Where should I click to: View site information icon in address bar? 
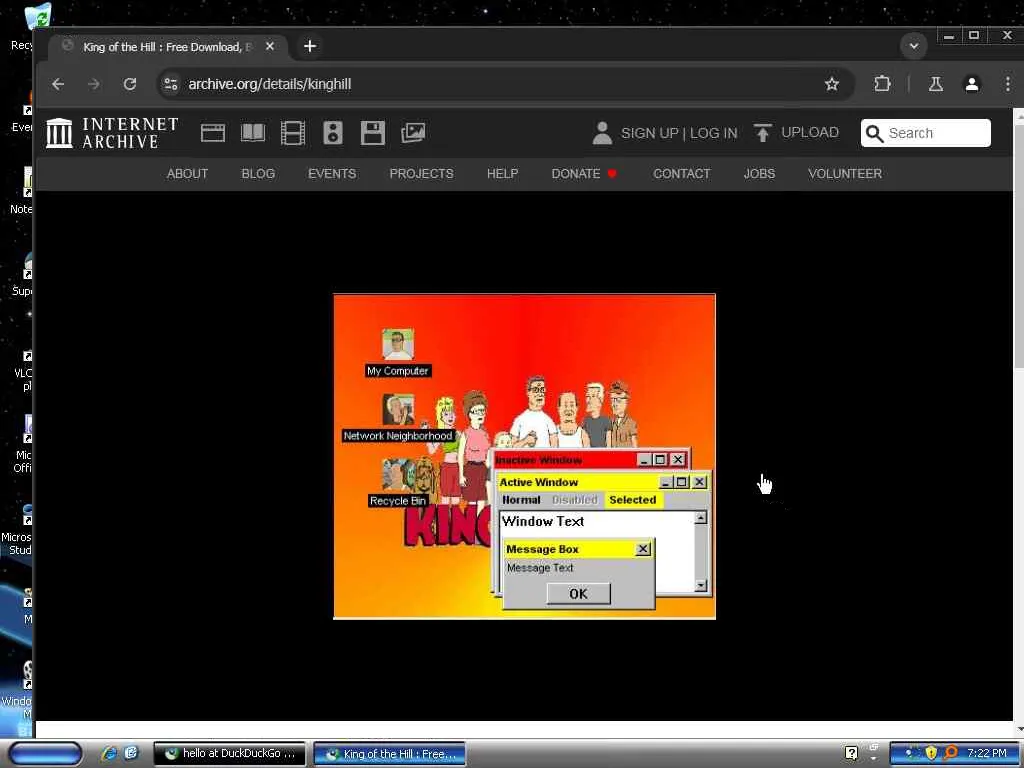coord(171,84)
